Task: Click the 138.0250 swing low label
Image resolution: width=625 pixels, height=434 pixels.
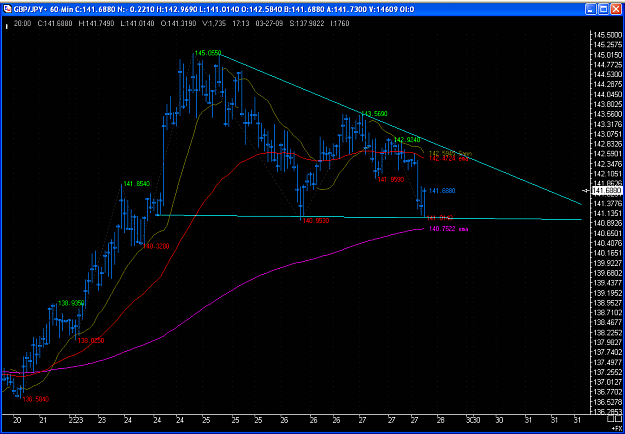Action: pyautogui.click(x=91, y=341)
